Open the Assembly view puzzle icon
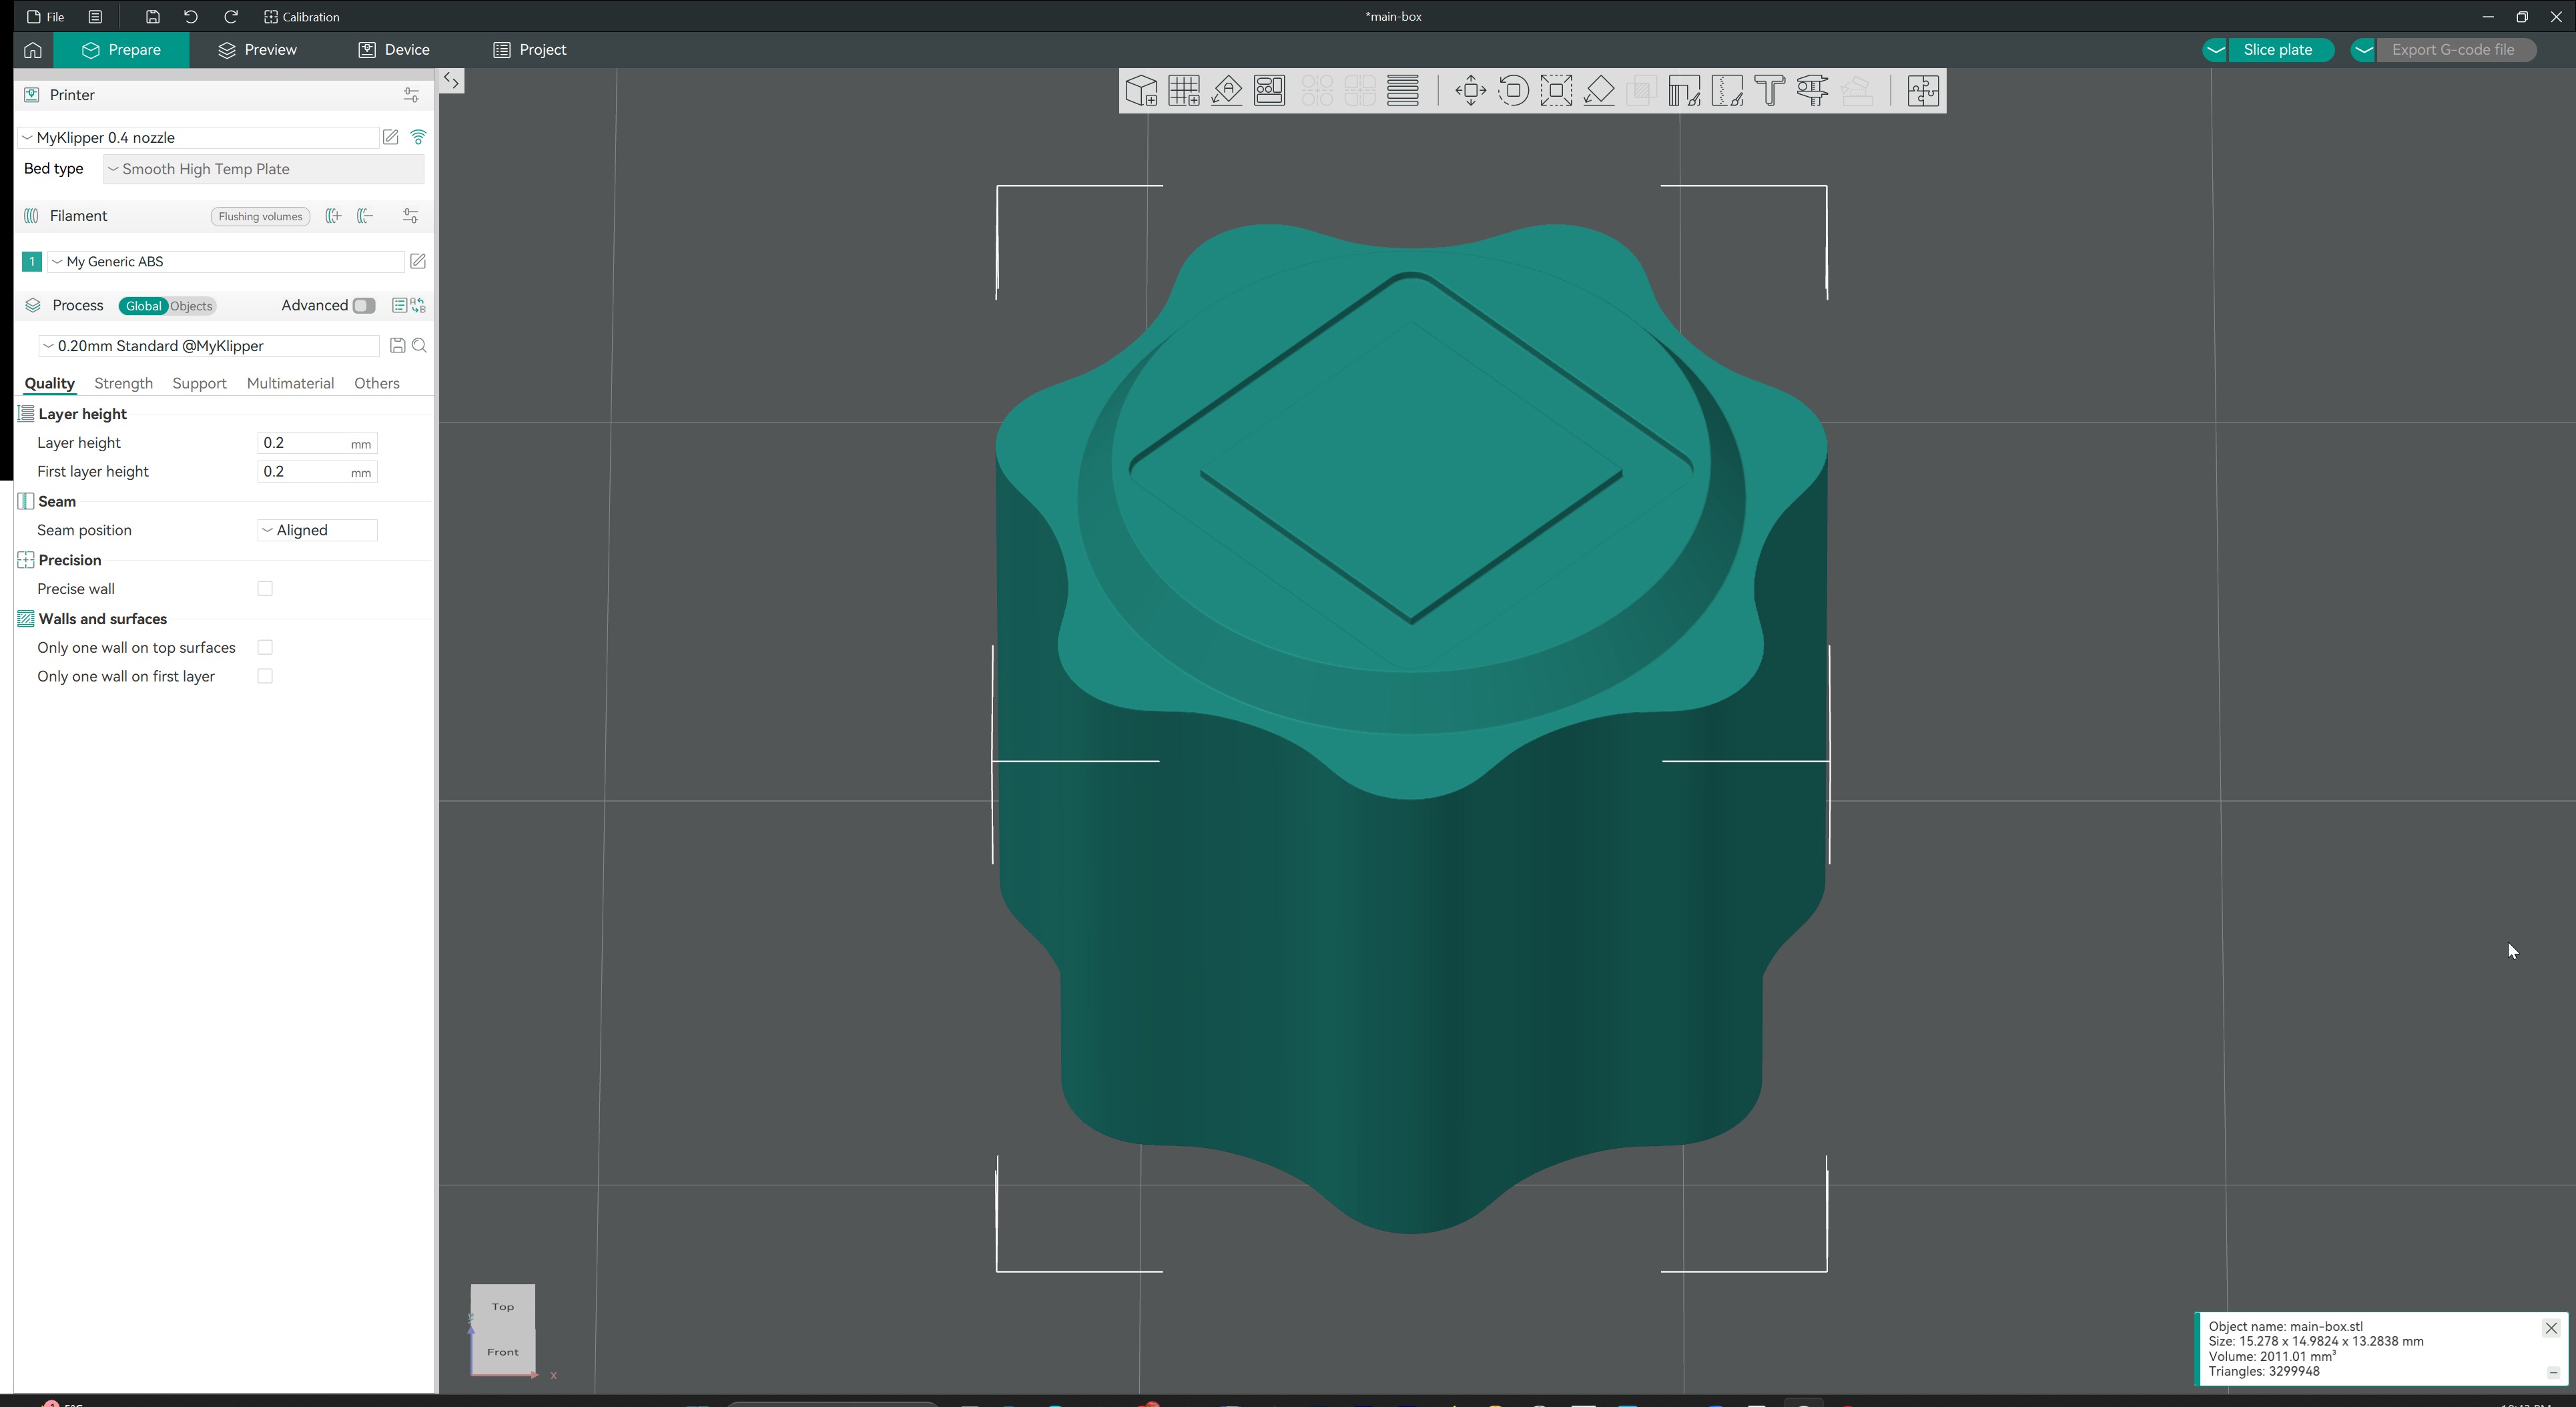The height and width of the screenshot is (1407, 2576). [x=1922, y=91]
